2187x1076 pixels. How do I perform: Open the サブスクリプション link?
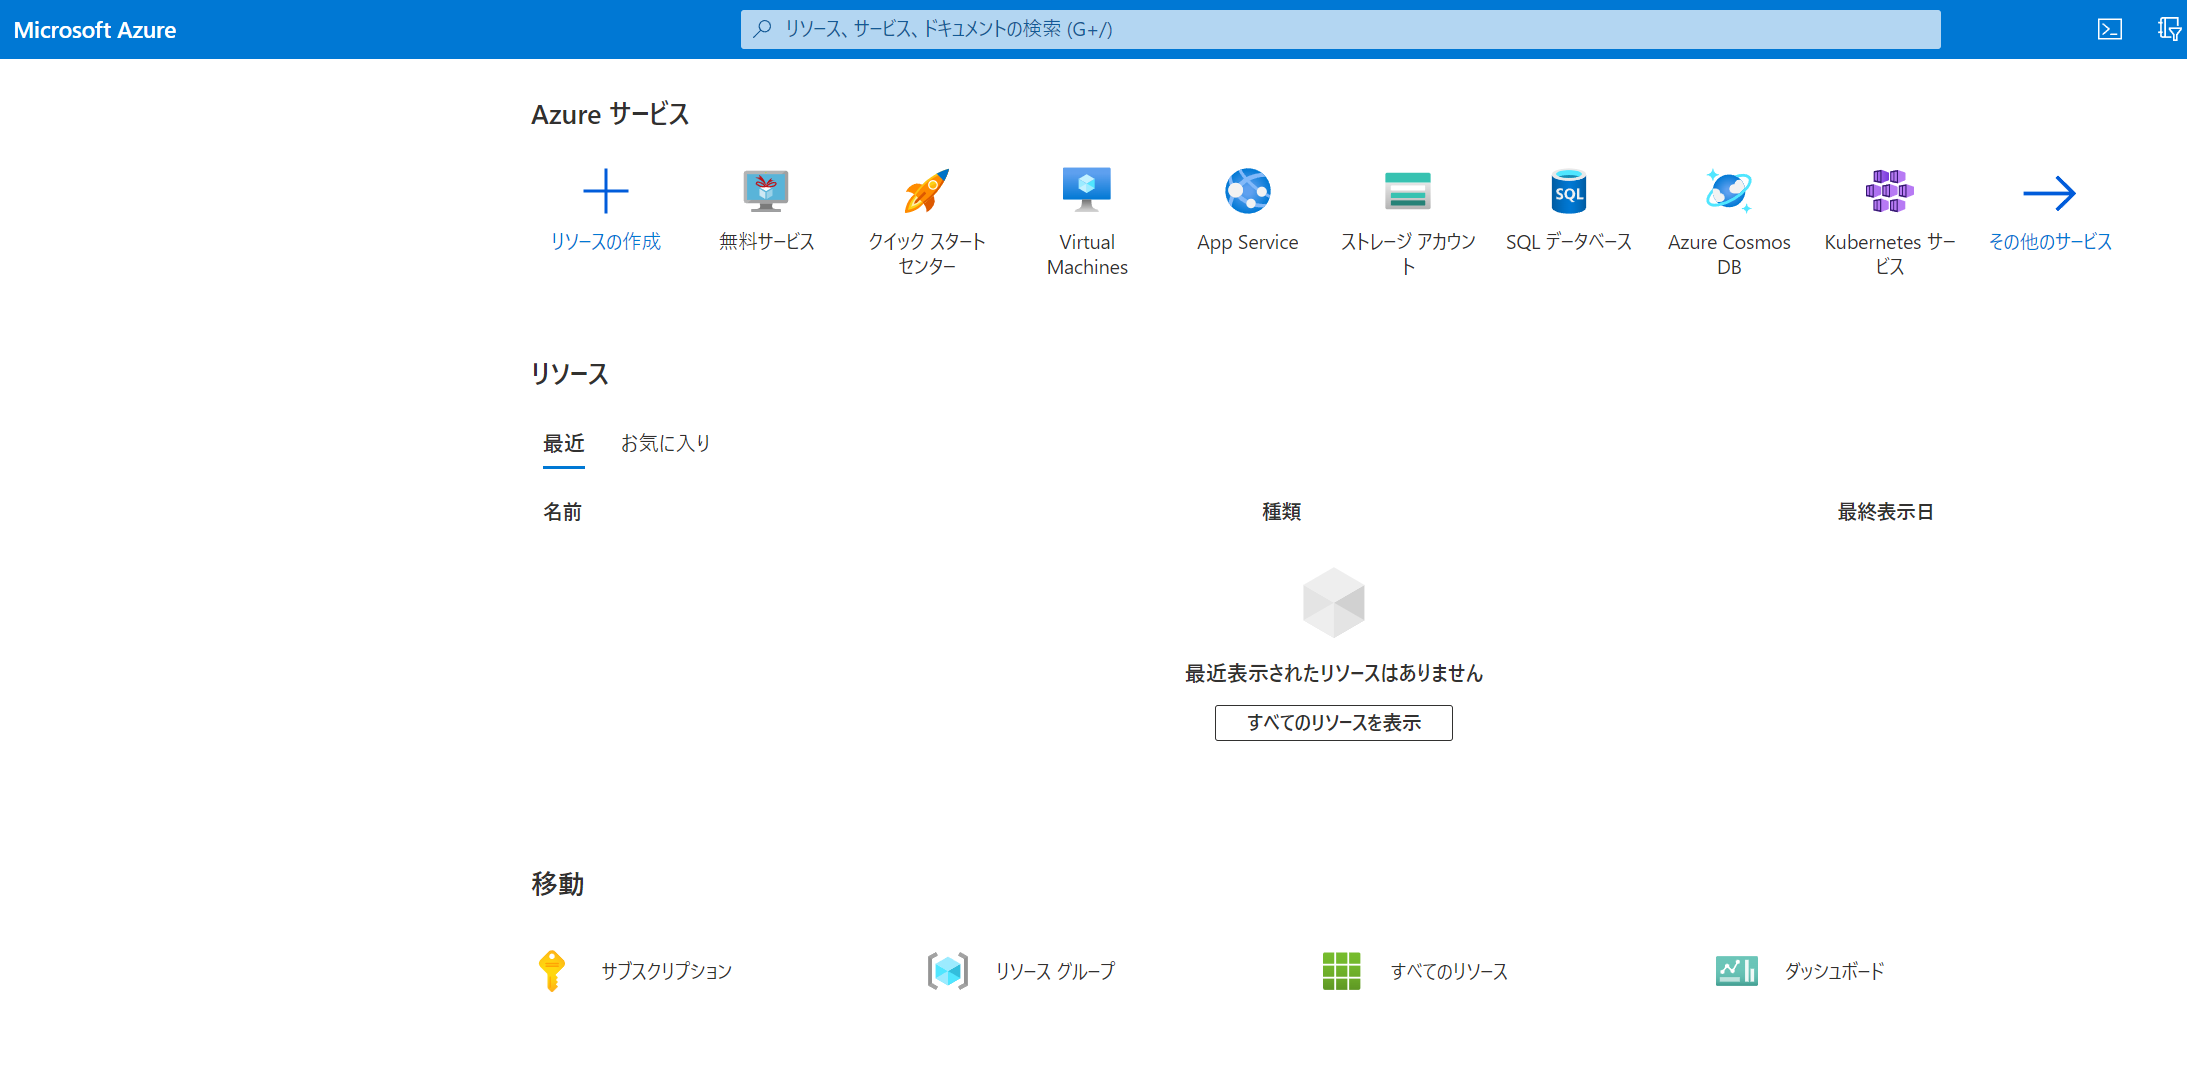click(667, 971)
